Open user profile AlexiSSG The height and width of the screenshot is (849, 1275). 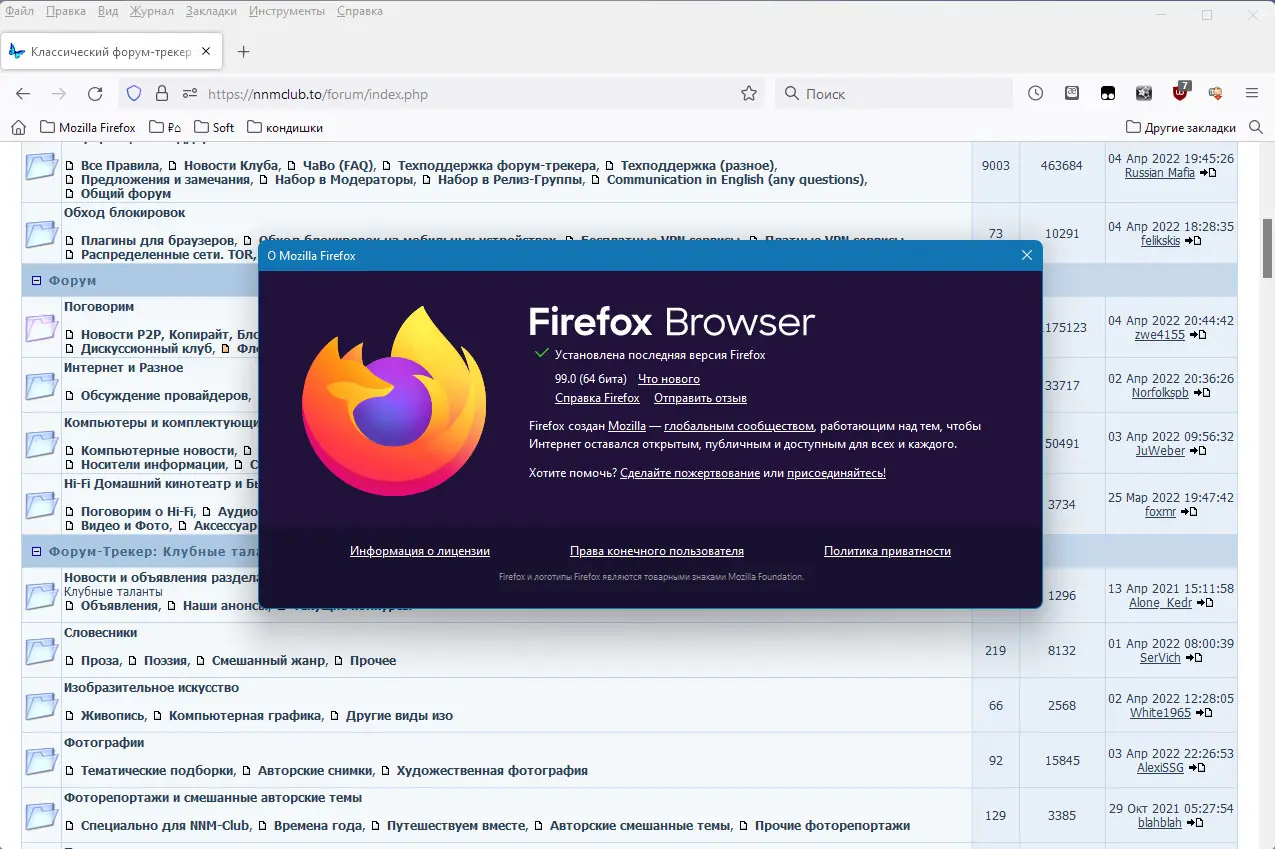point(1160,768)
